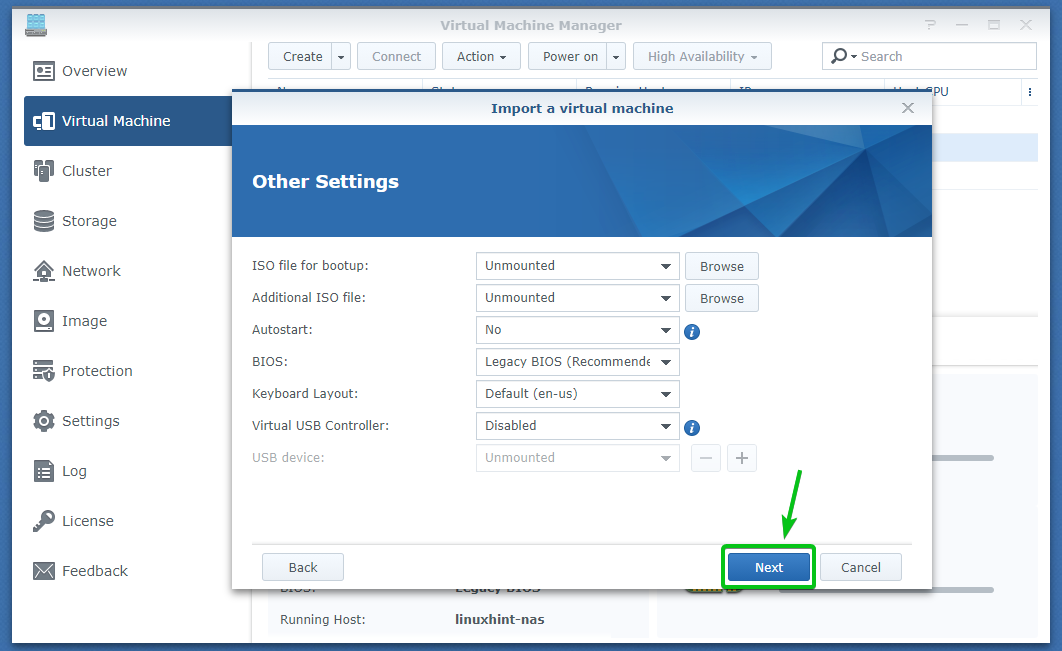Open the ISO file for bootup dropdown
The image size is (1062, 651).
click(577, 266)
